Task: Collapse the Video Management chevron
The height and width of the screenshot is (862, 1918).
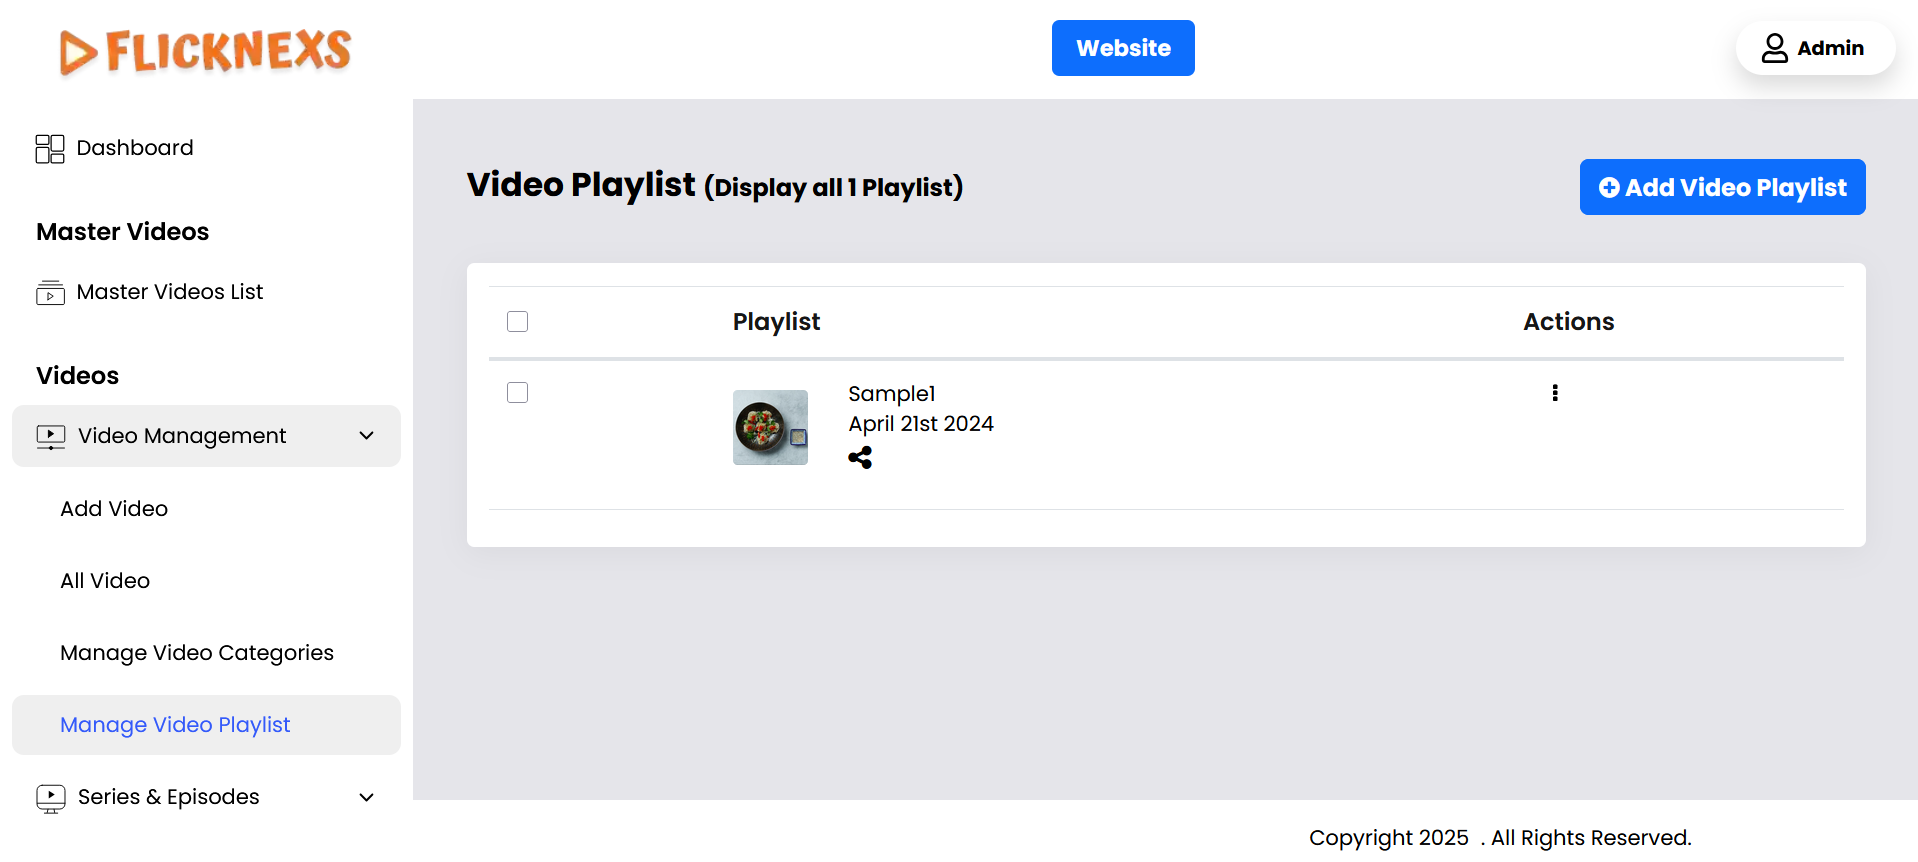Action: point(367,436)
